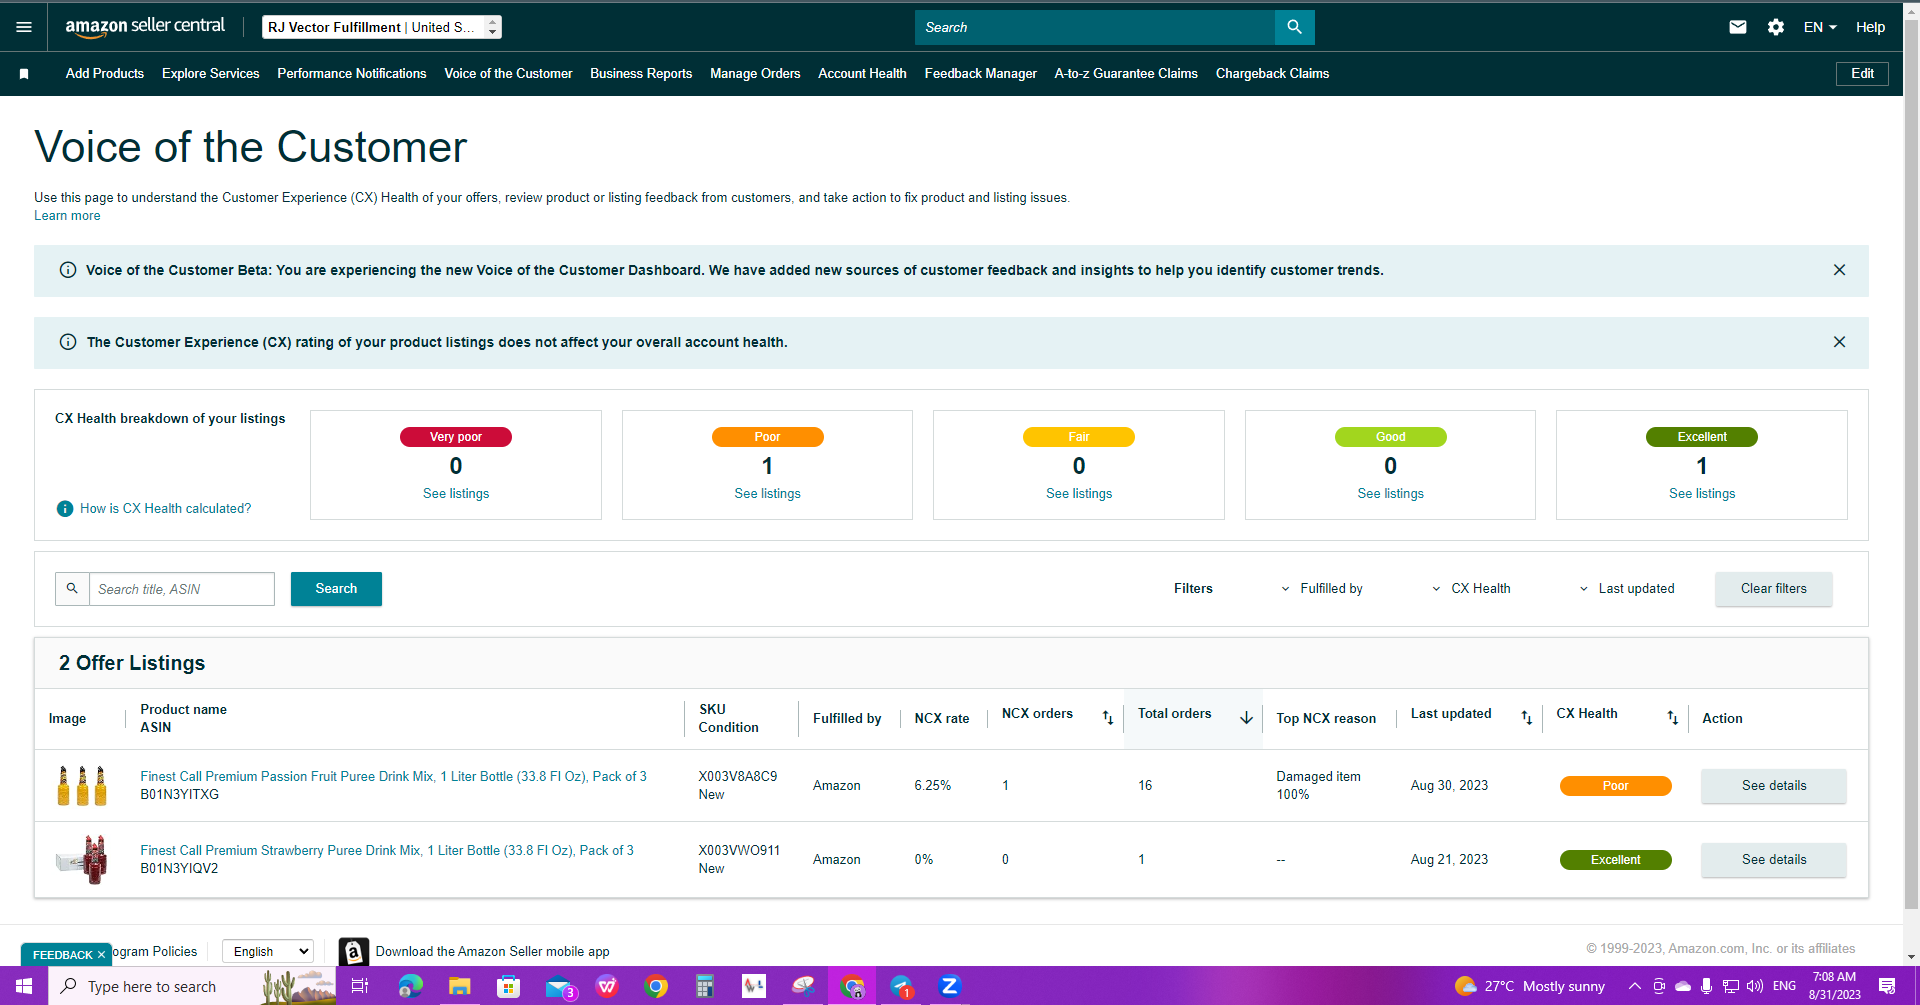The image size is (1920, 1005).
Task: Sort by CX Health column arrows
Action: tap(1673, 717)
